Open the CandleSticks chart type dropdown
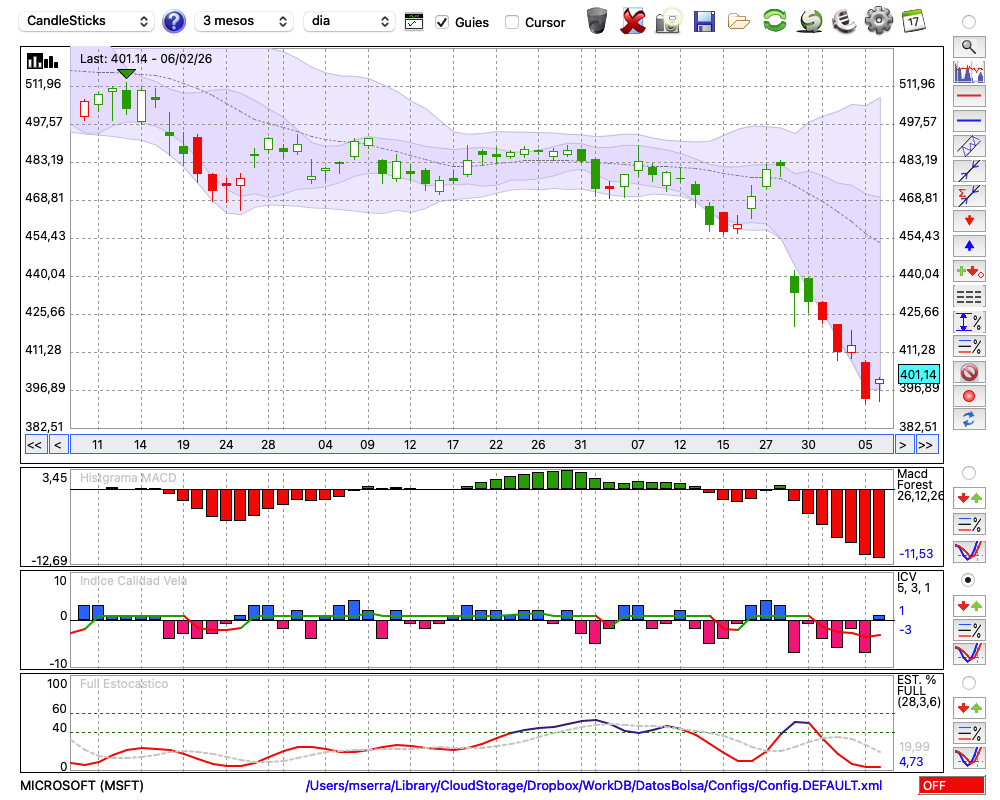This screenshot has width=1000, height=800. [x=87, y=21]
